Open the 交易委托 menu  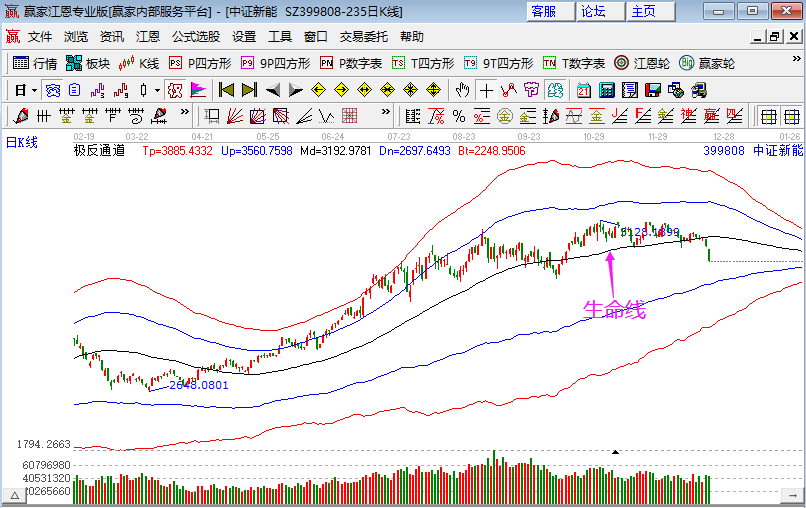(363, 37)
